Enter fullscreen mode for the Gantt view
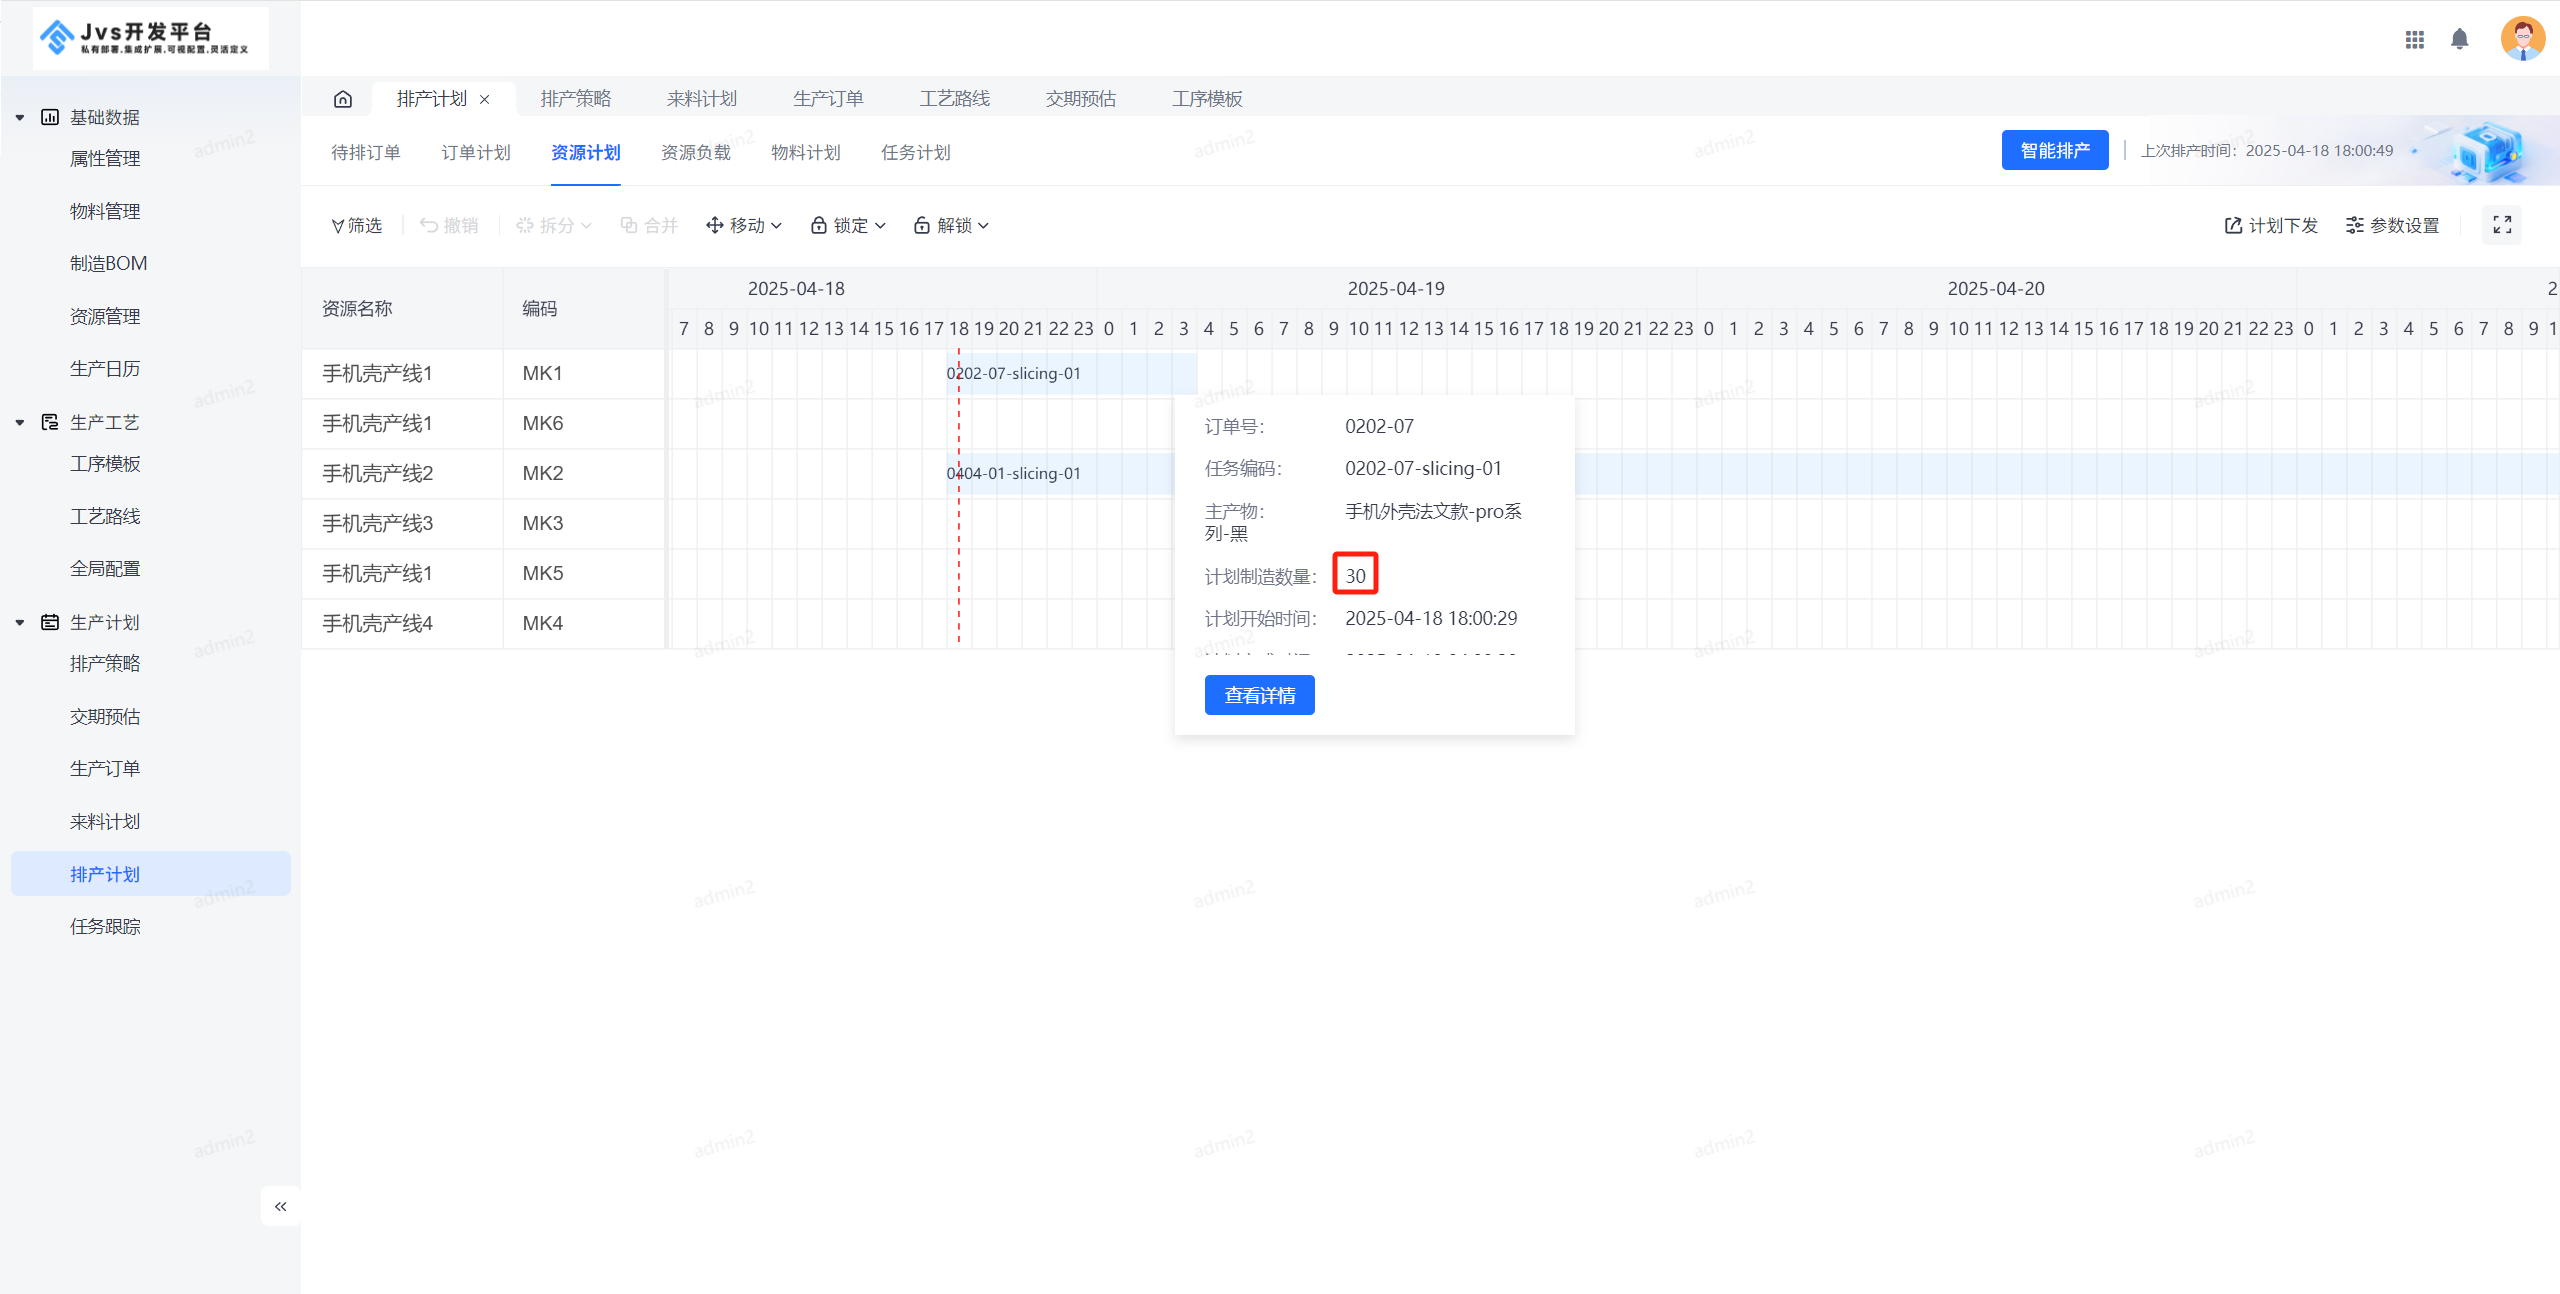 coord(2501,225)
